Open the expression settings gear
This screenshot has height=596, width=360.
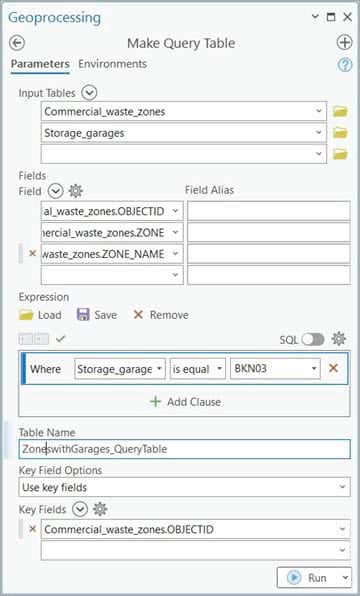(338, 338)
